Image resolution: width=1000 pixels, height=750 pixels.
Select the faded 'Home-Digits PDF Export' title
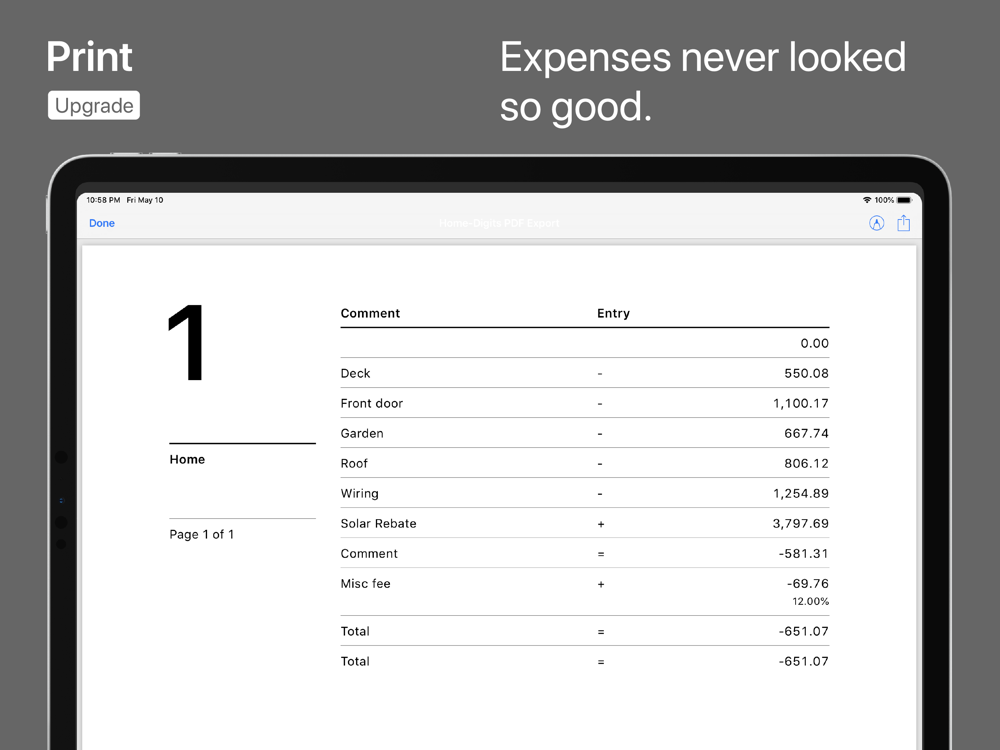point(499,223)
